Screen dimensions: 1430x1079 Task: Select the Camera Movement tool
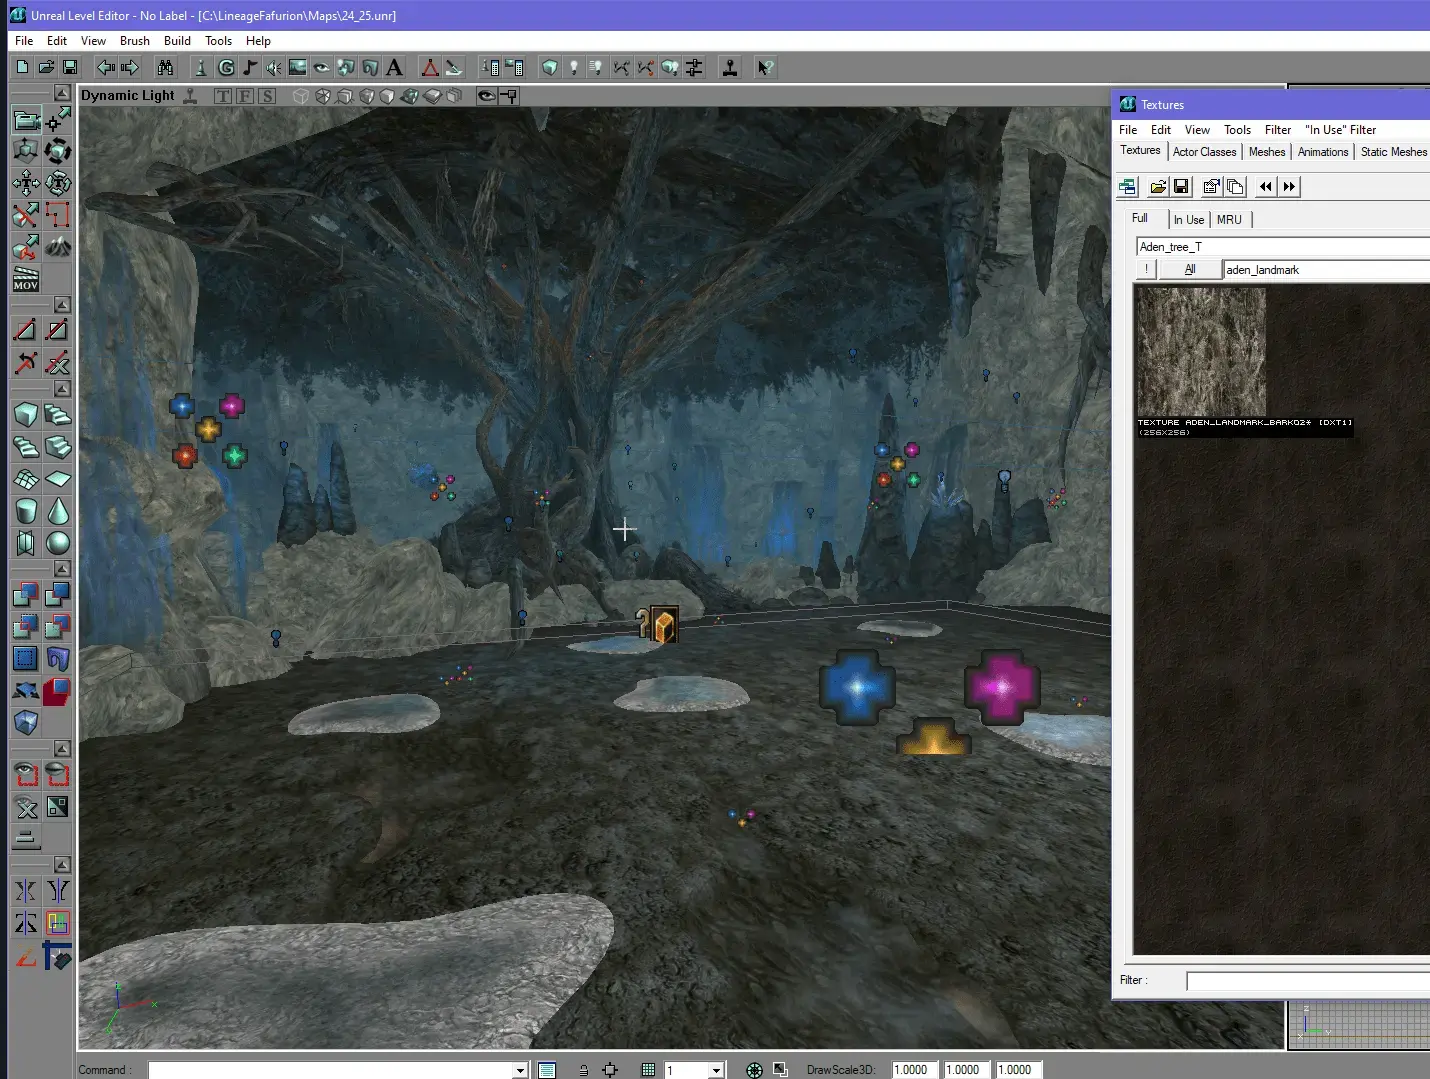[x=26, y=120]
